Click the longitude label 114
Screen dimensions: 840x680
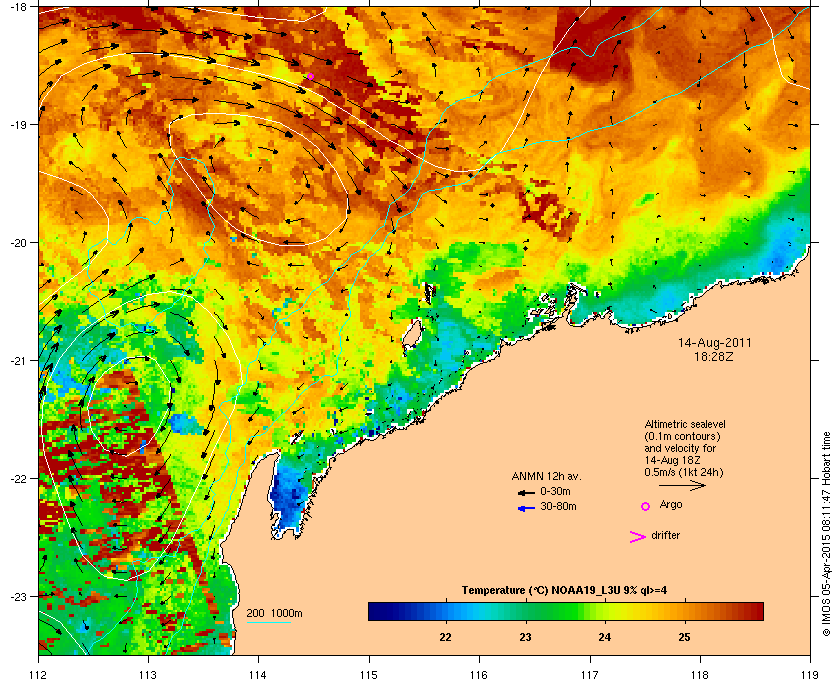[x=258, y=674]
